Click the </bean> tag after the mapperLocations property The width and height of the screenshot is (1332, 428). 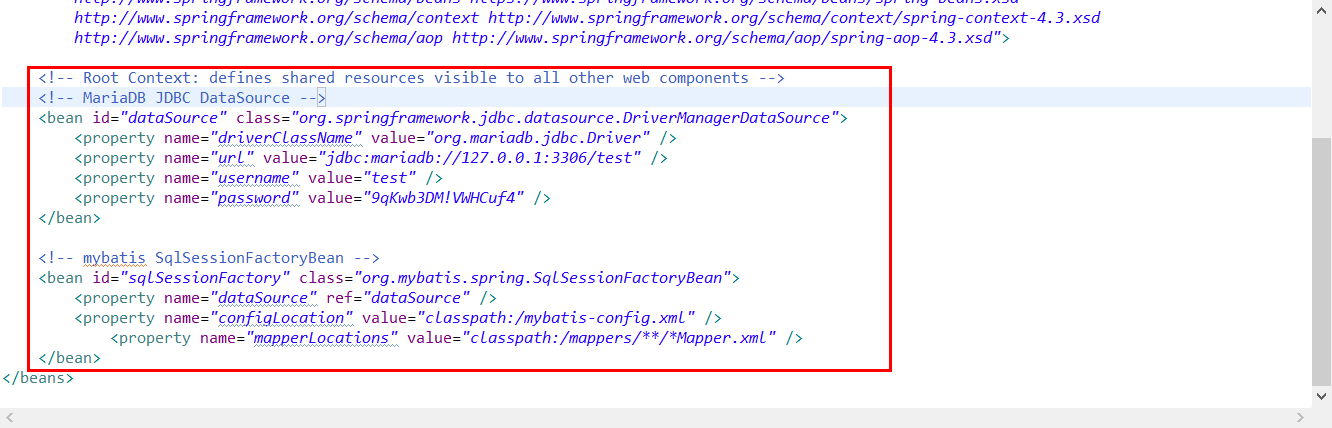69,358
